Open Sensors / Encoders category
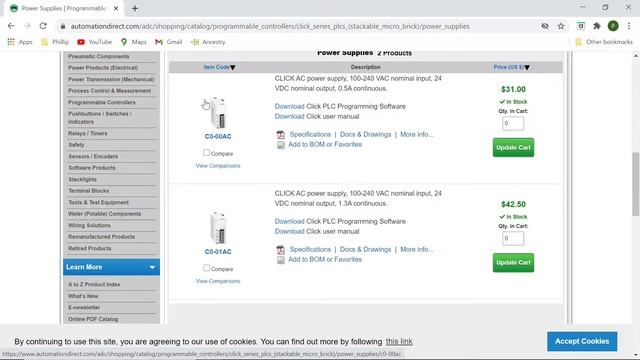 click(93, 156)
